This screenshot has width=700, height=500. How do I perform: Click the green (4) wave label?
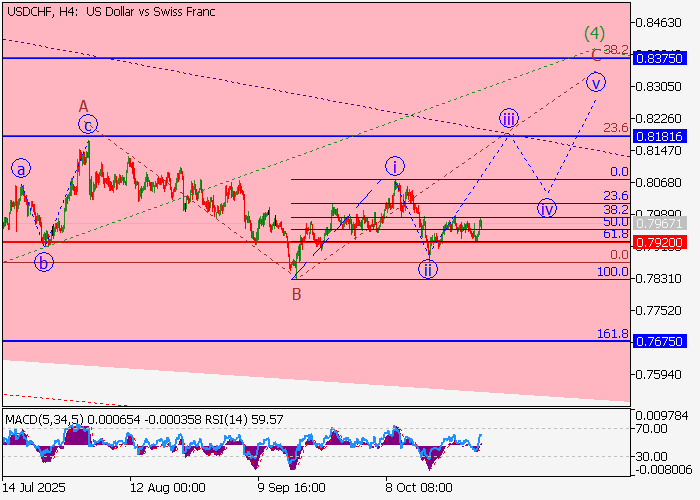[x=595, y=33]
